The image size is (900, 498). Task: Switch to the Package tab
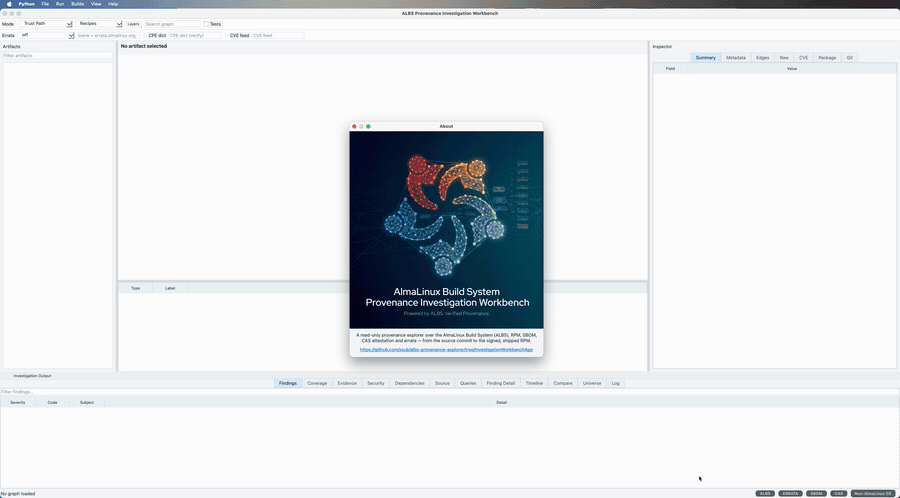tap(827, 58)
